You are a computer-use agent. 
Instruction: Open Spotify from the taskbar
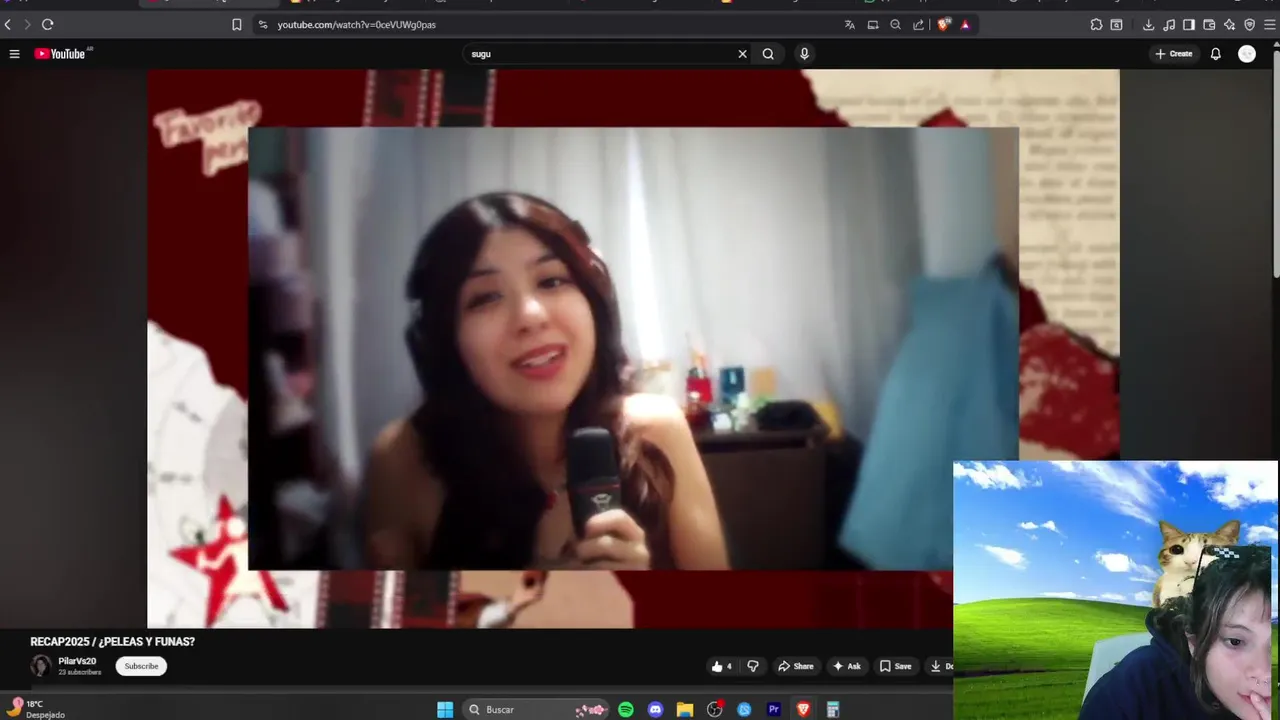coord(626,709)
